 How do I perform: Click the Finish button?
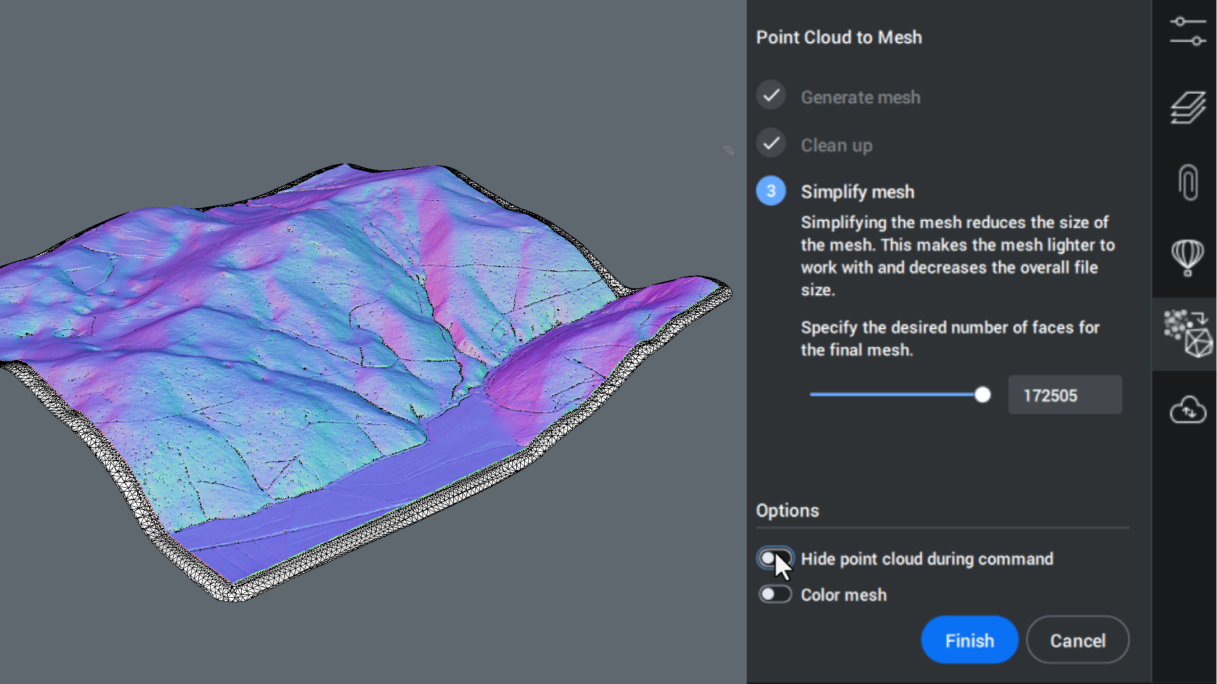click(x=969, y=640)
